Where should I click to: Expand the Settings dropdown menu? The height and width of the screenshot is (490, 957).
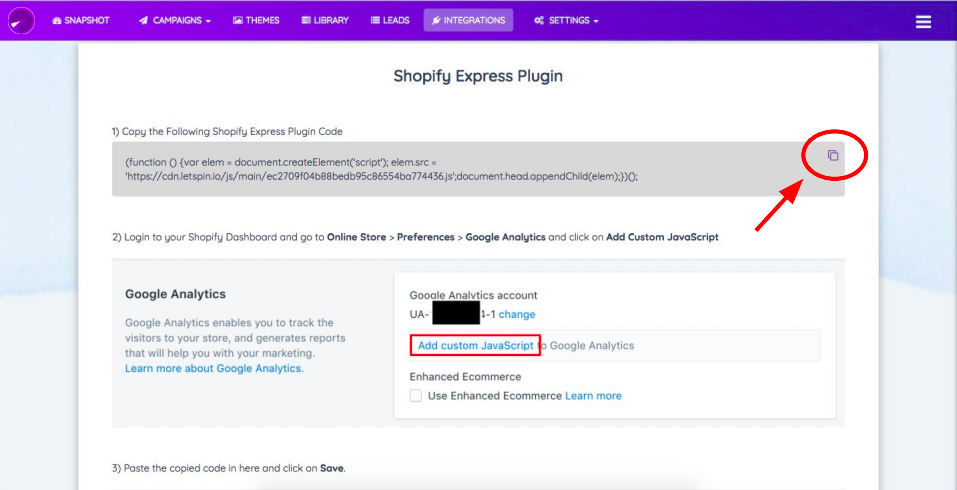(x=566, y=20)
